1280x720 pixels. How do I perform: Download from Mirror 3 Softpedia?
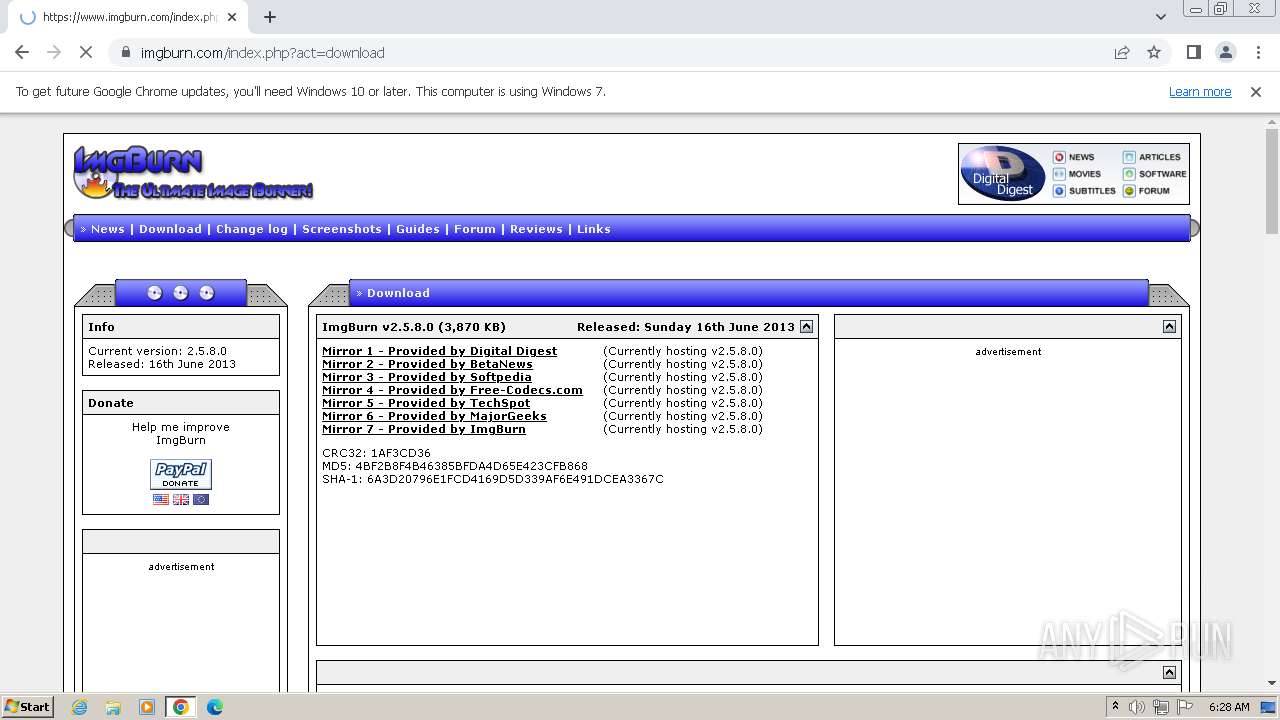427,377
